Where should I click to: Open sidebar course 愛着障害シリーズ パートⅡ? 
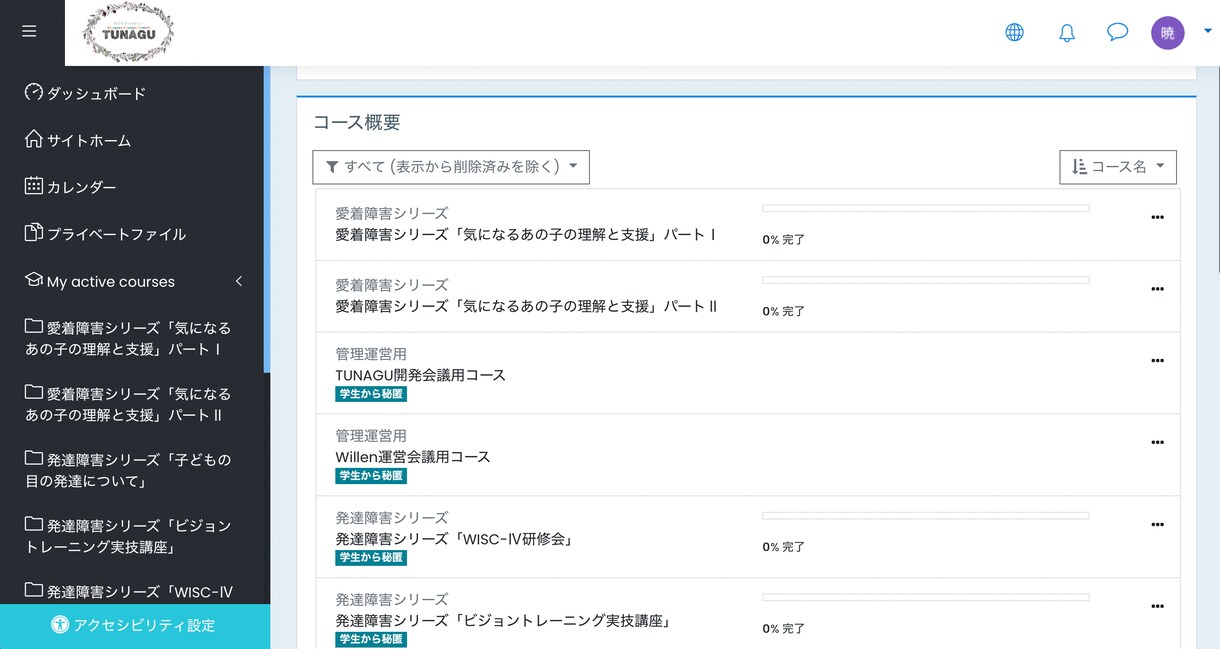(x=128, y=404)
